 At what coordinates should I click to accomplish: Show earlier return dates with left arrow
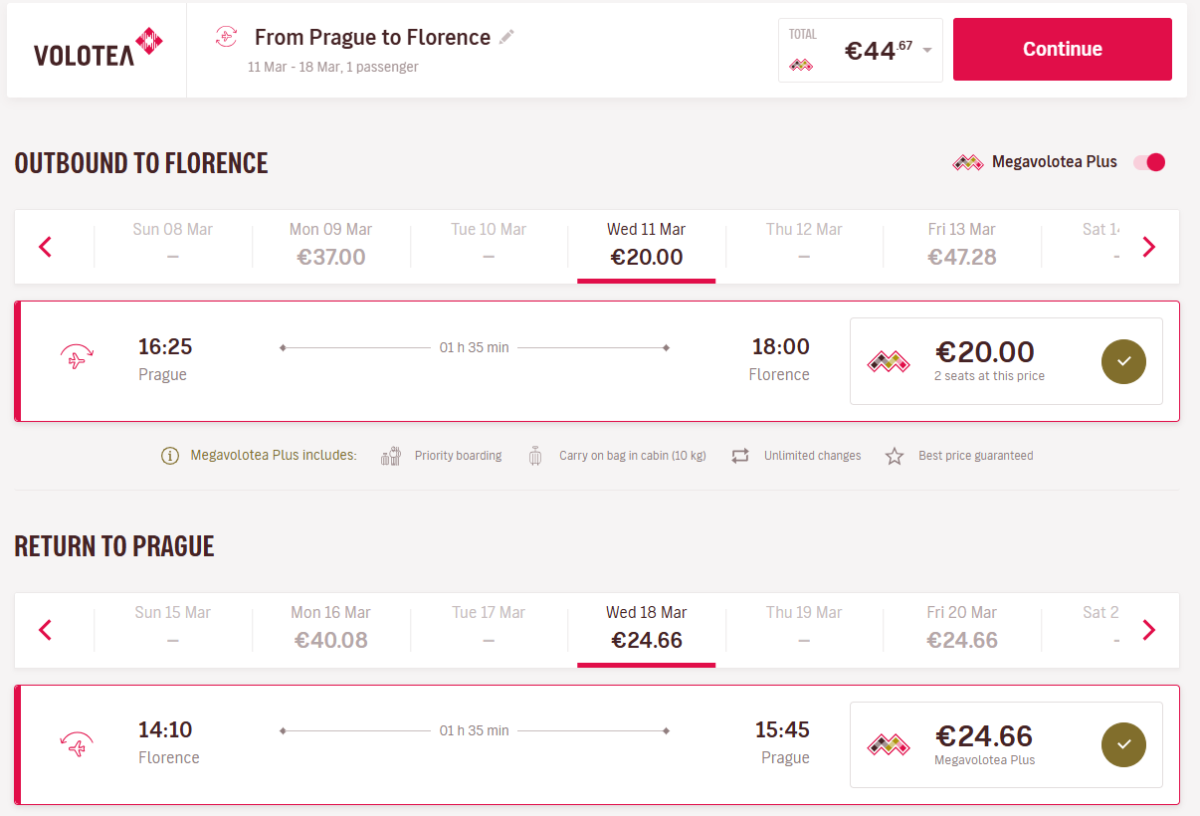[x=45, y=630]
